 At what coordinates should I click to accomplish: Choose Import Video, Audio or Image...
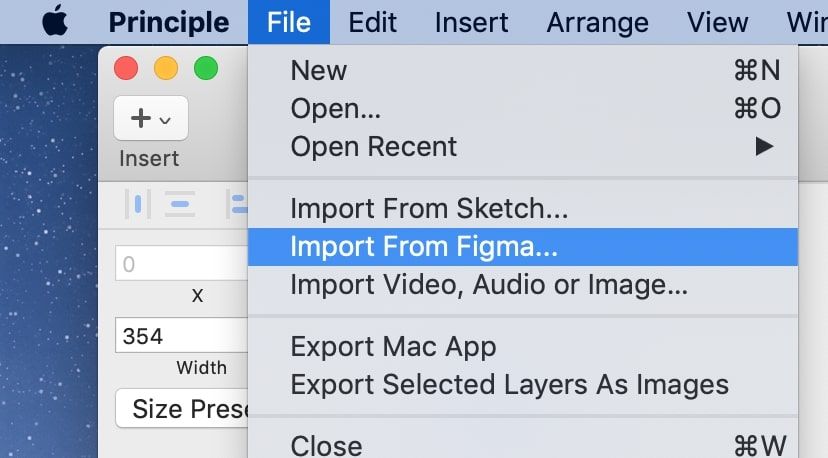coord(522,284)
